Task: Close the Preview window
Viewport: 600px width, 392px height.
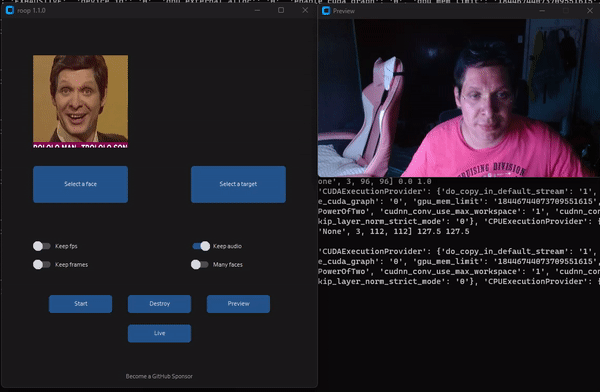Action: [x=590, y=11]
